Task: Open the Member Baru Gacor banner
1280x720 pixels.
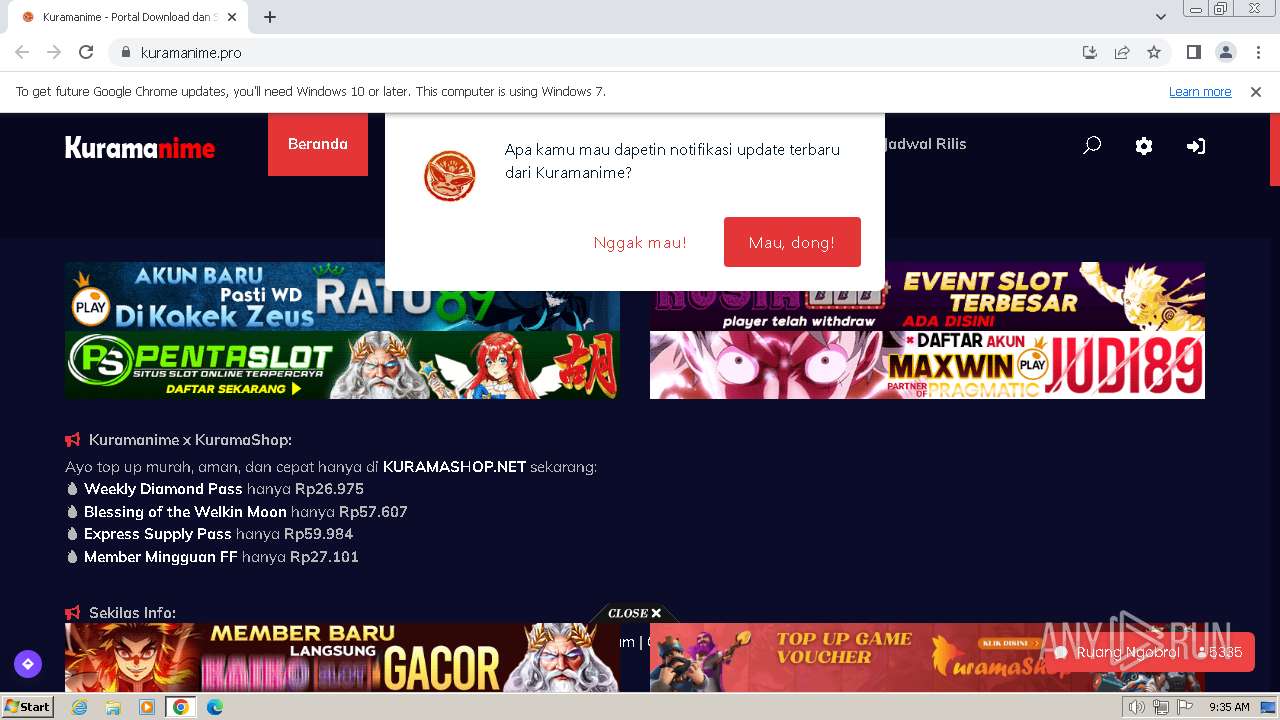Action: tap(342, 657)
